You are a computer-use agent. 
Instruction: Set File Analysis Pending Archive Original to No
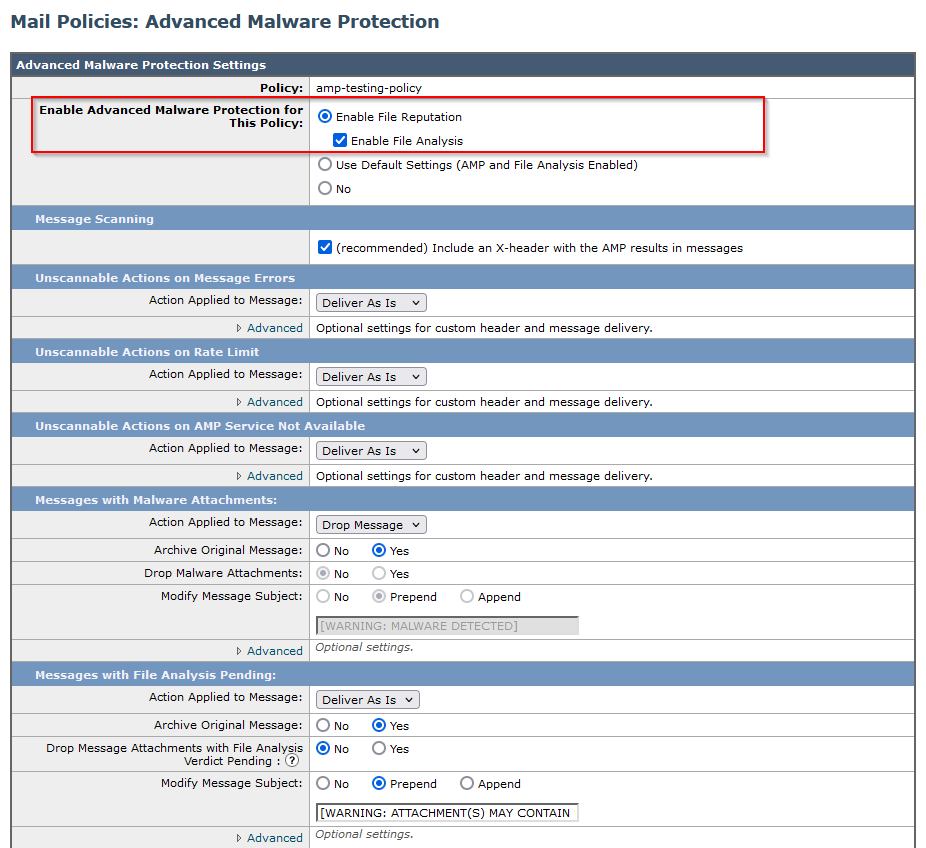323,725
